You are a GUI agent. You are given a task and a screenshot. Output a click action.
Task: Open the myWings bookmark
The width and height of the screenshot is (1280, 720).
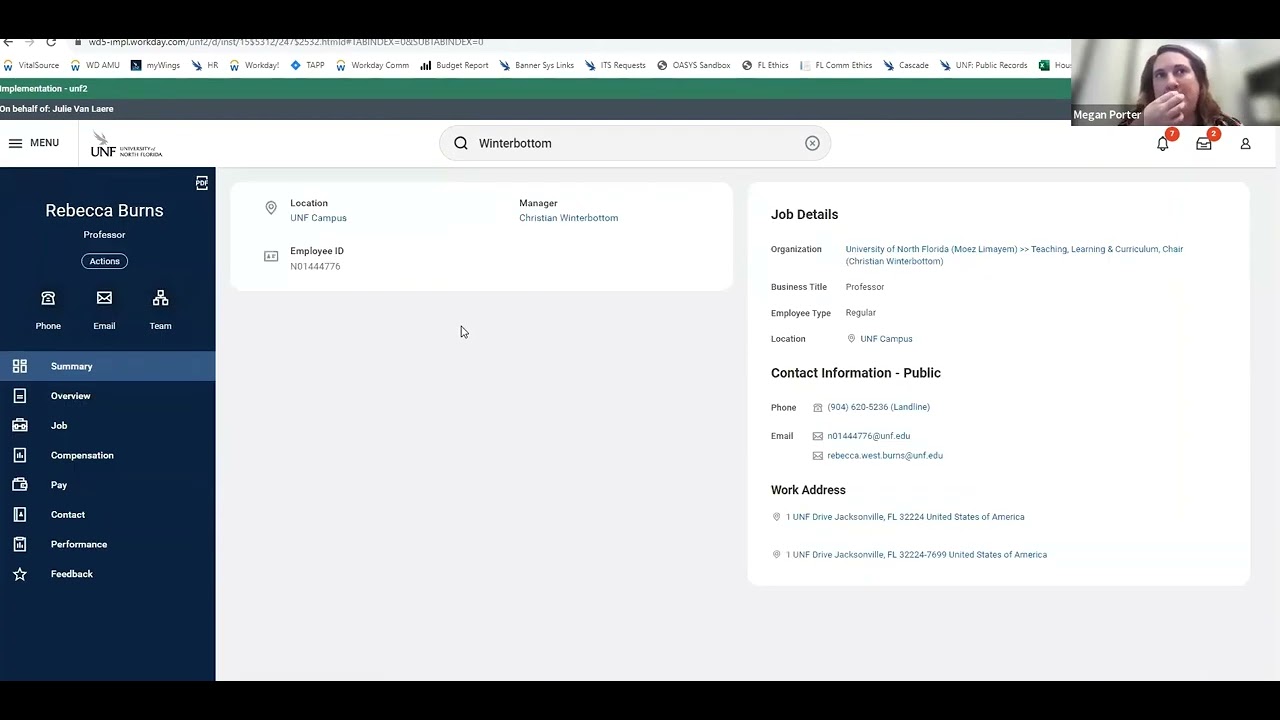[x=155, y=65]
